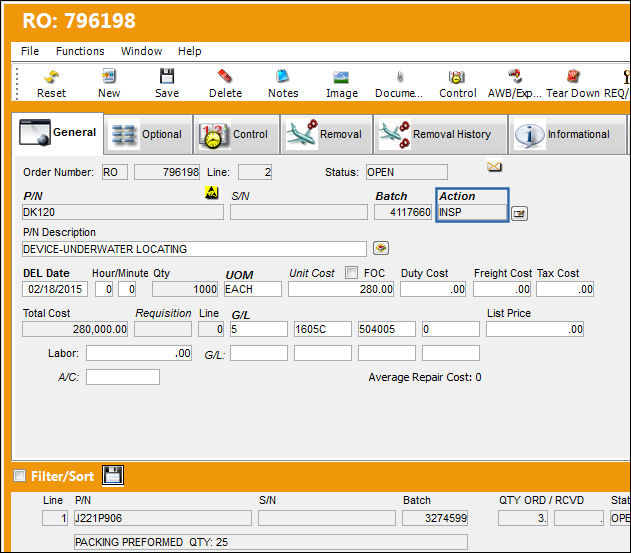This screenshot has height=553, width=631.
Task: Open the AWB/Exp toolbar item
Action: pyautogui.click(x=515, y=84)
